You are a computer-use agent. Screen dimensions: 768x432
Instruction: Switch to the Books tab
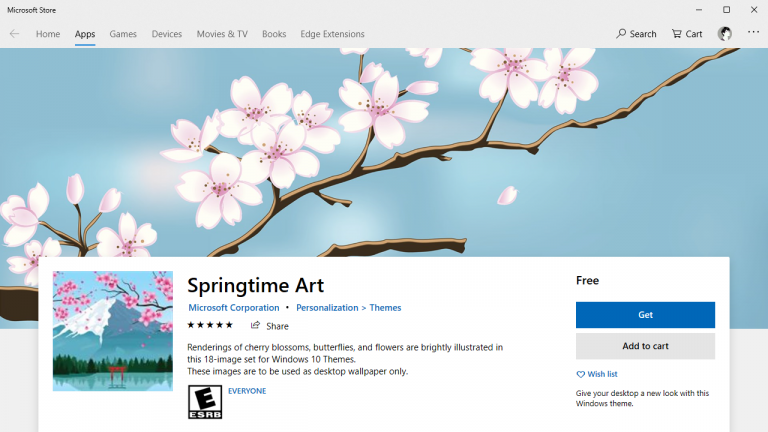point(274,34)
